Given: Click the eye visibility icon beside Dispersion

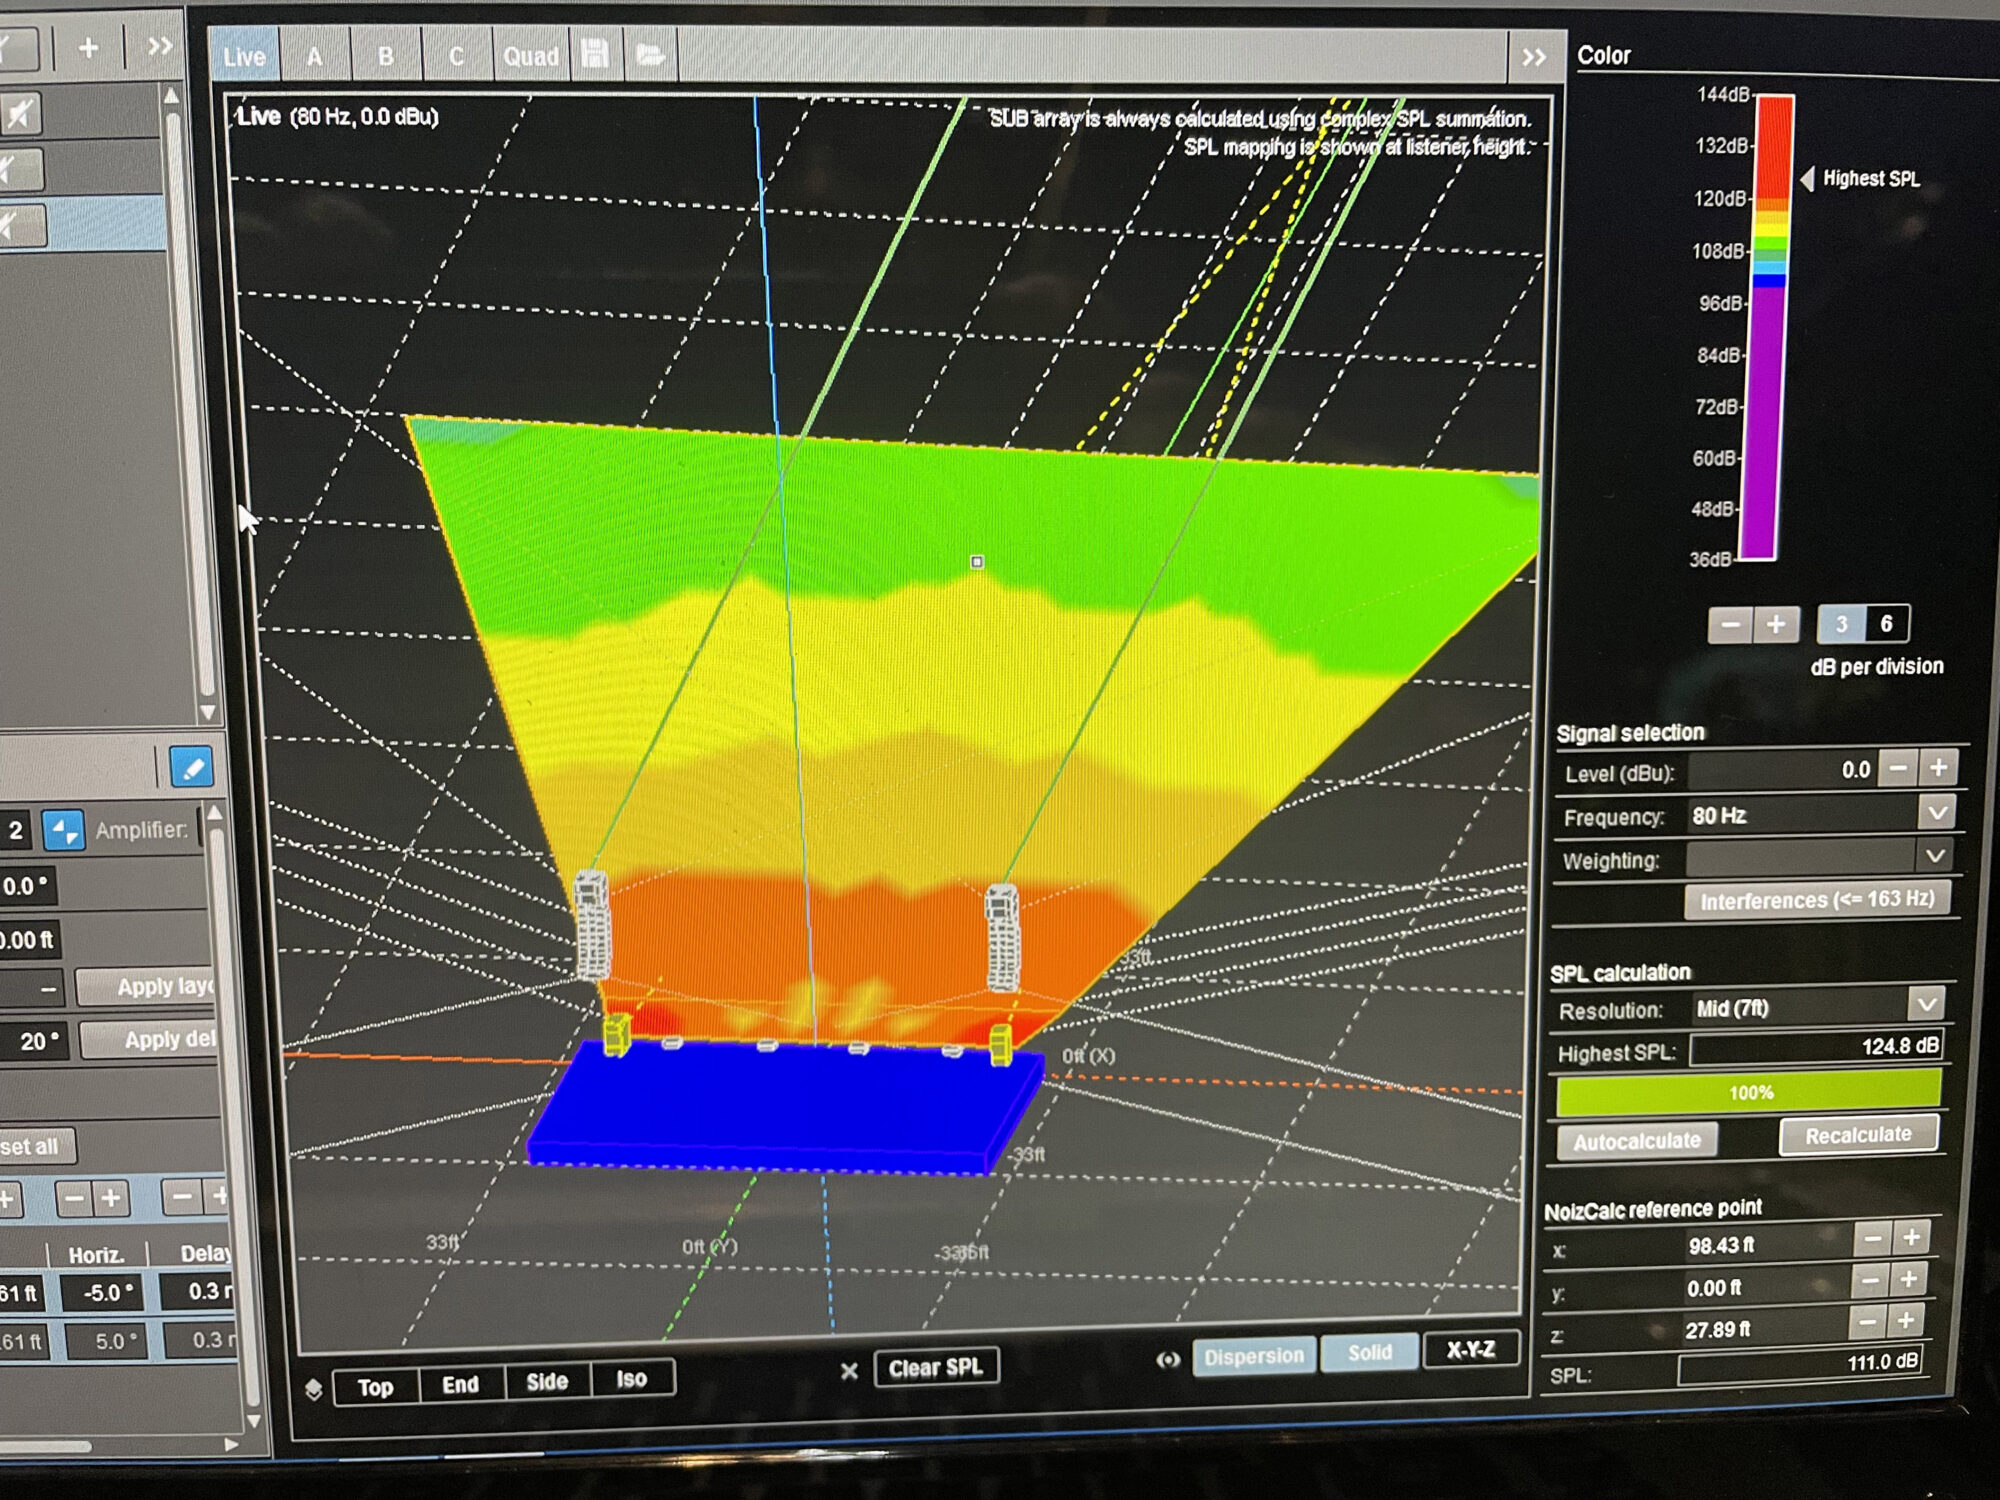Looking at the screenshot, I should [1168, 1360].
